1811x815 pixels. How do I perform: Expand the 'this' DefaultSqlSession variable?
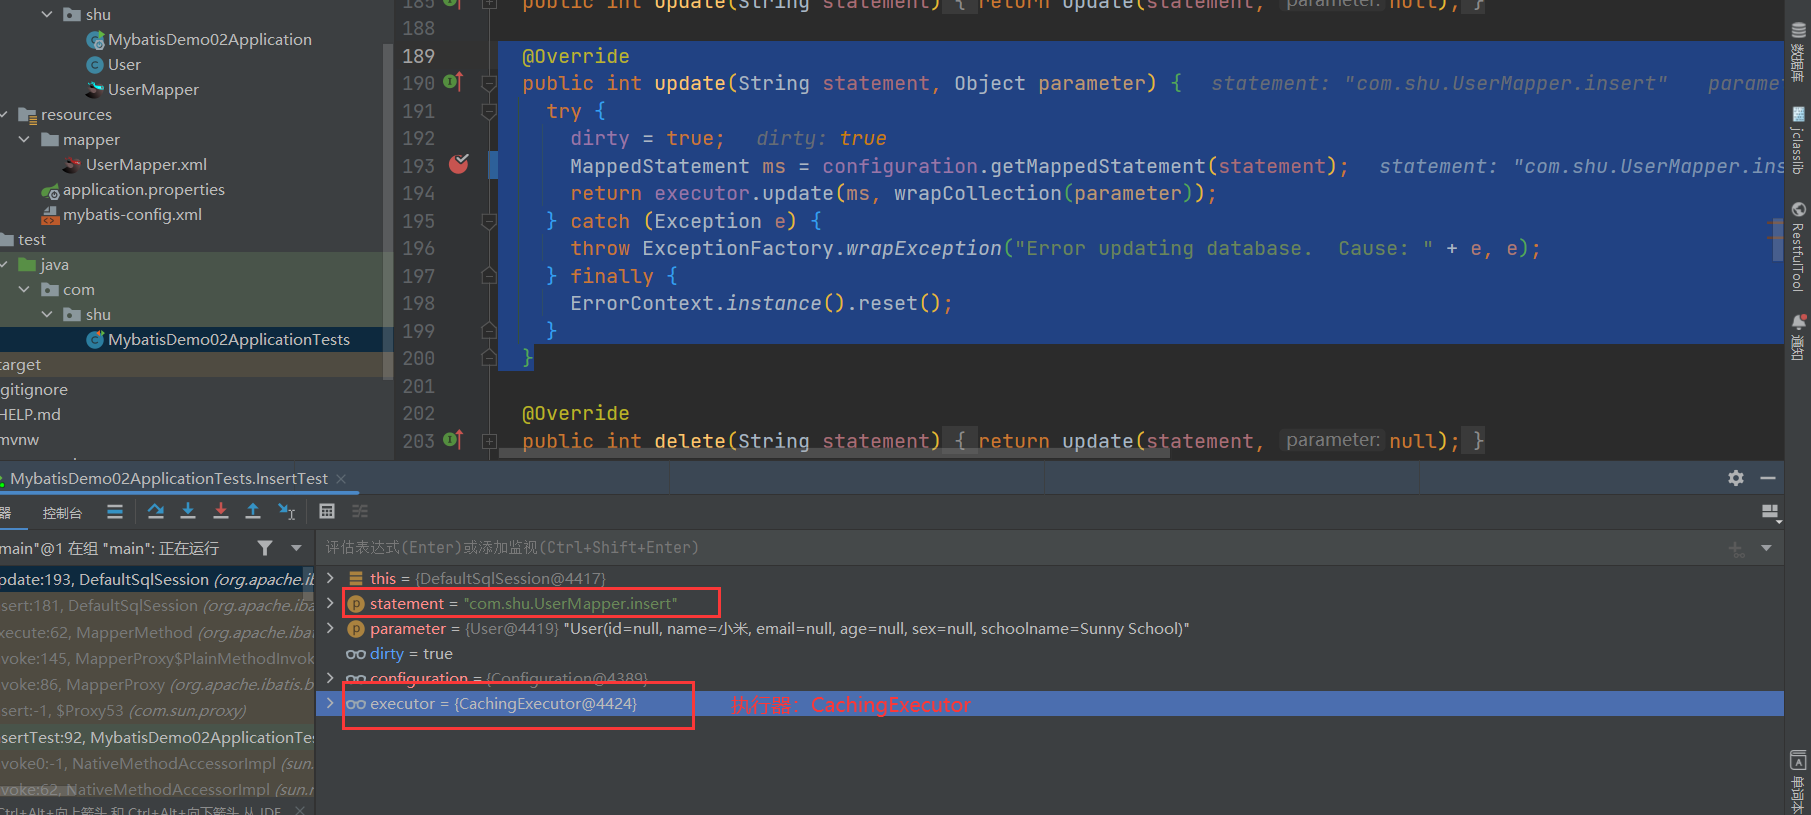coord(330,578)
